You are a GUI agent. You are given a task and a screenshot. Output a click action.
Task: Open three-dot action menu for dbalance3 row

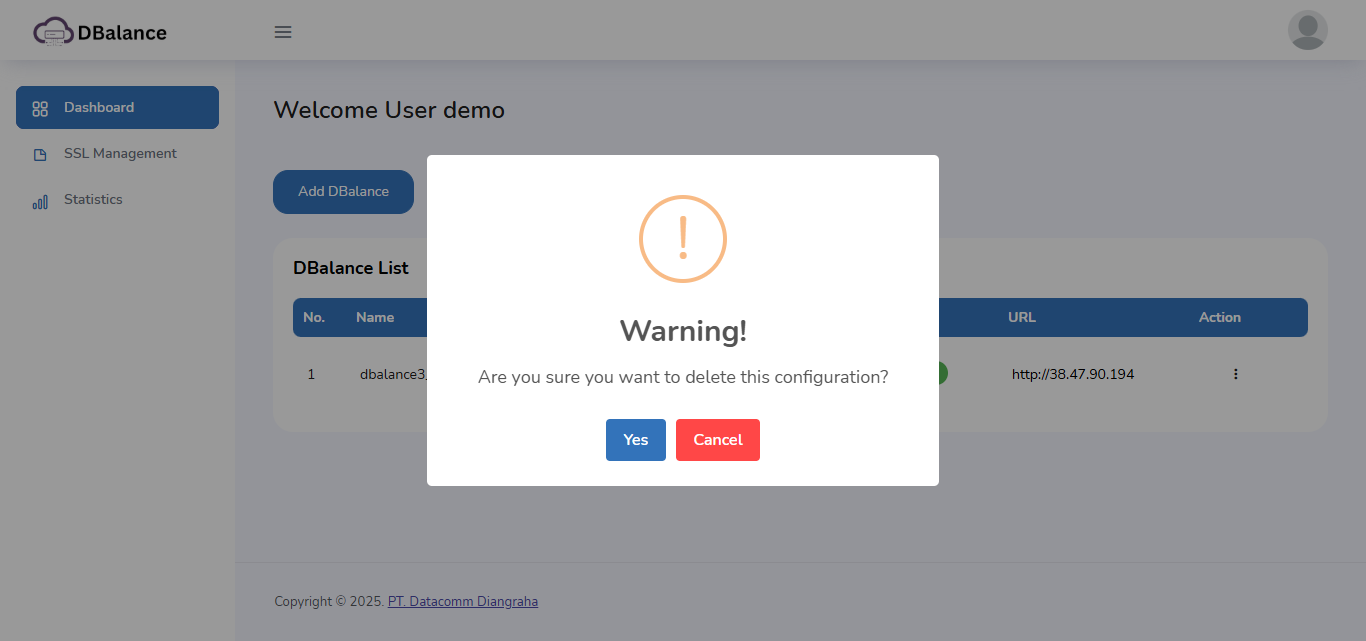pyautogui.click(x=1235, y=374)
